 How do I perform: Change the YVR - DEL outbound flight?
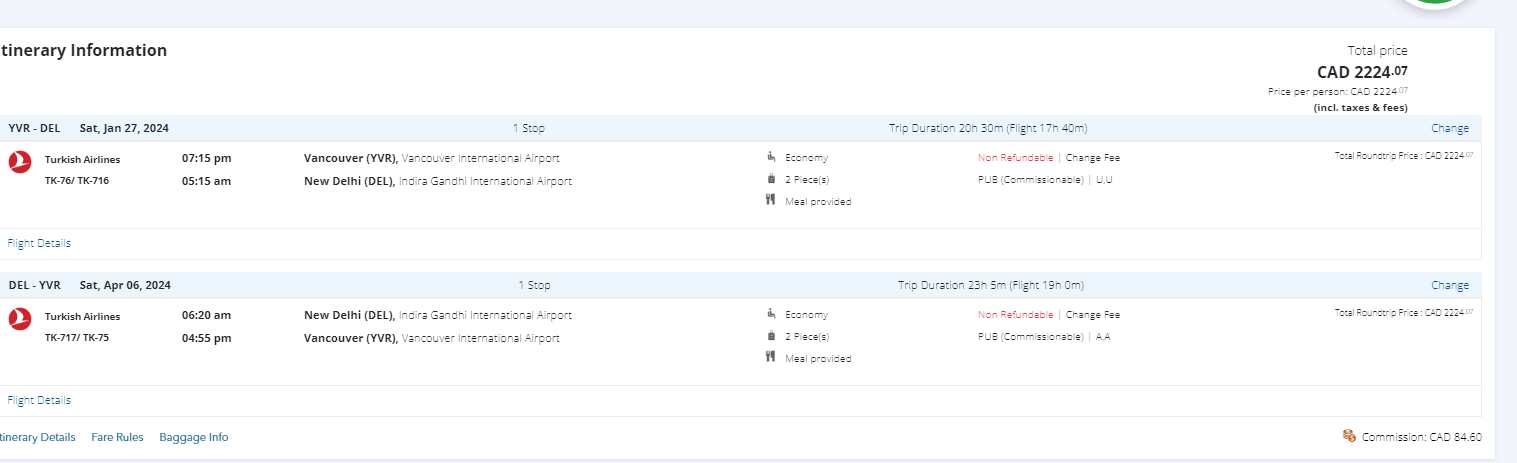pos(1449,128)
